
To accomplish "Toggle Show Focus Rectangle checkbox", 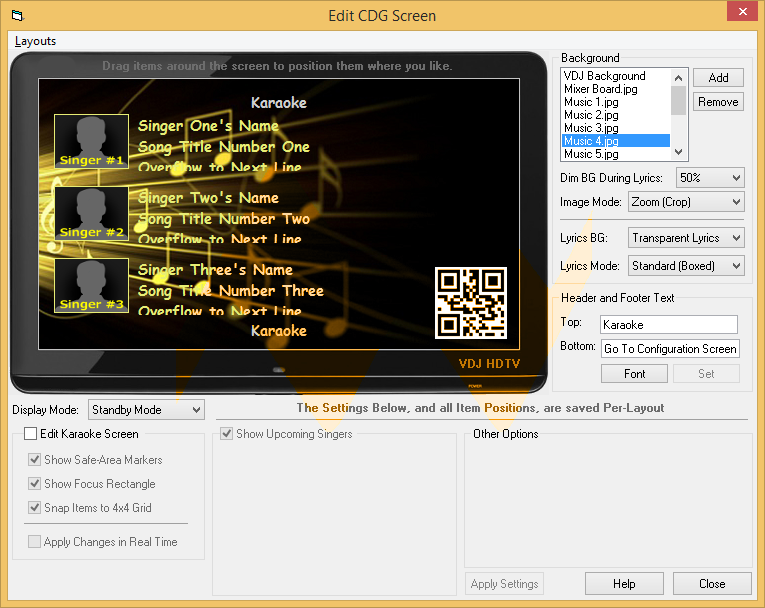I will [x=34, y=484].
